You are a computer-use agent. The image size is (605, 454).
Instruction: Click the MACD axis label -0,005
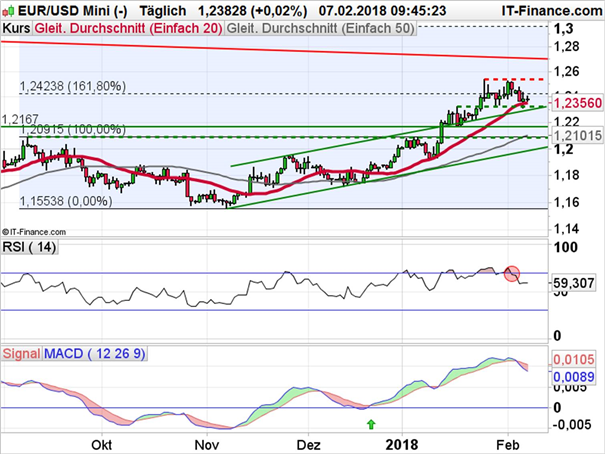[x=572, y=424]
